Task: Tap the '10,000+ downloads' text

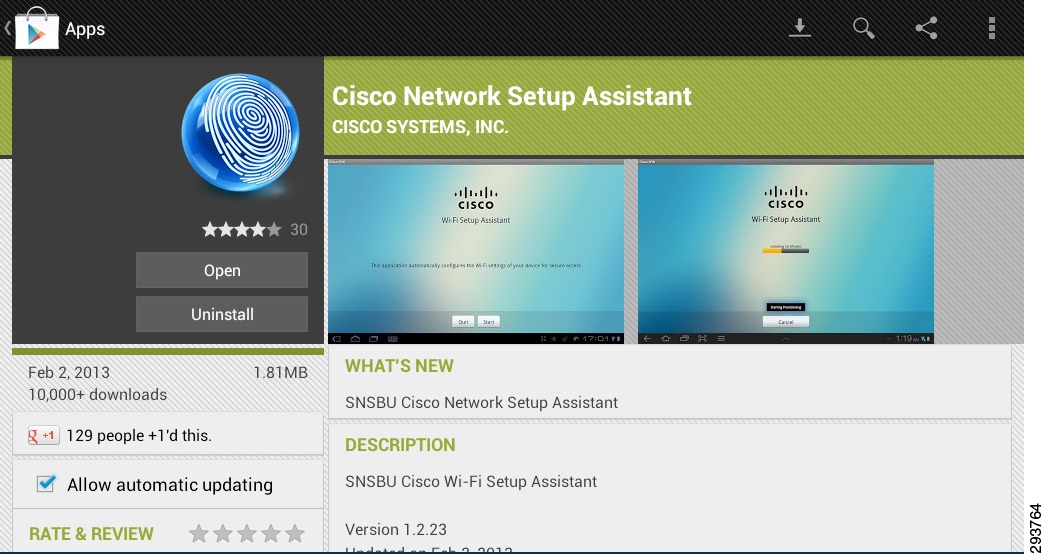Action: tap(97, 395)
